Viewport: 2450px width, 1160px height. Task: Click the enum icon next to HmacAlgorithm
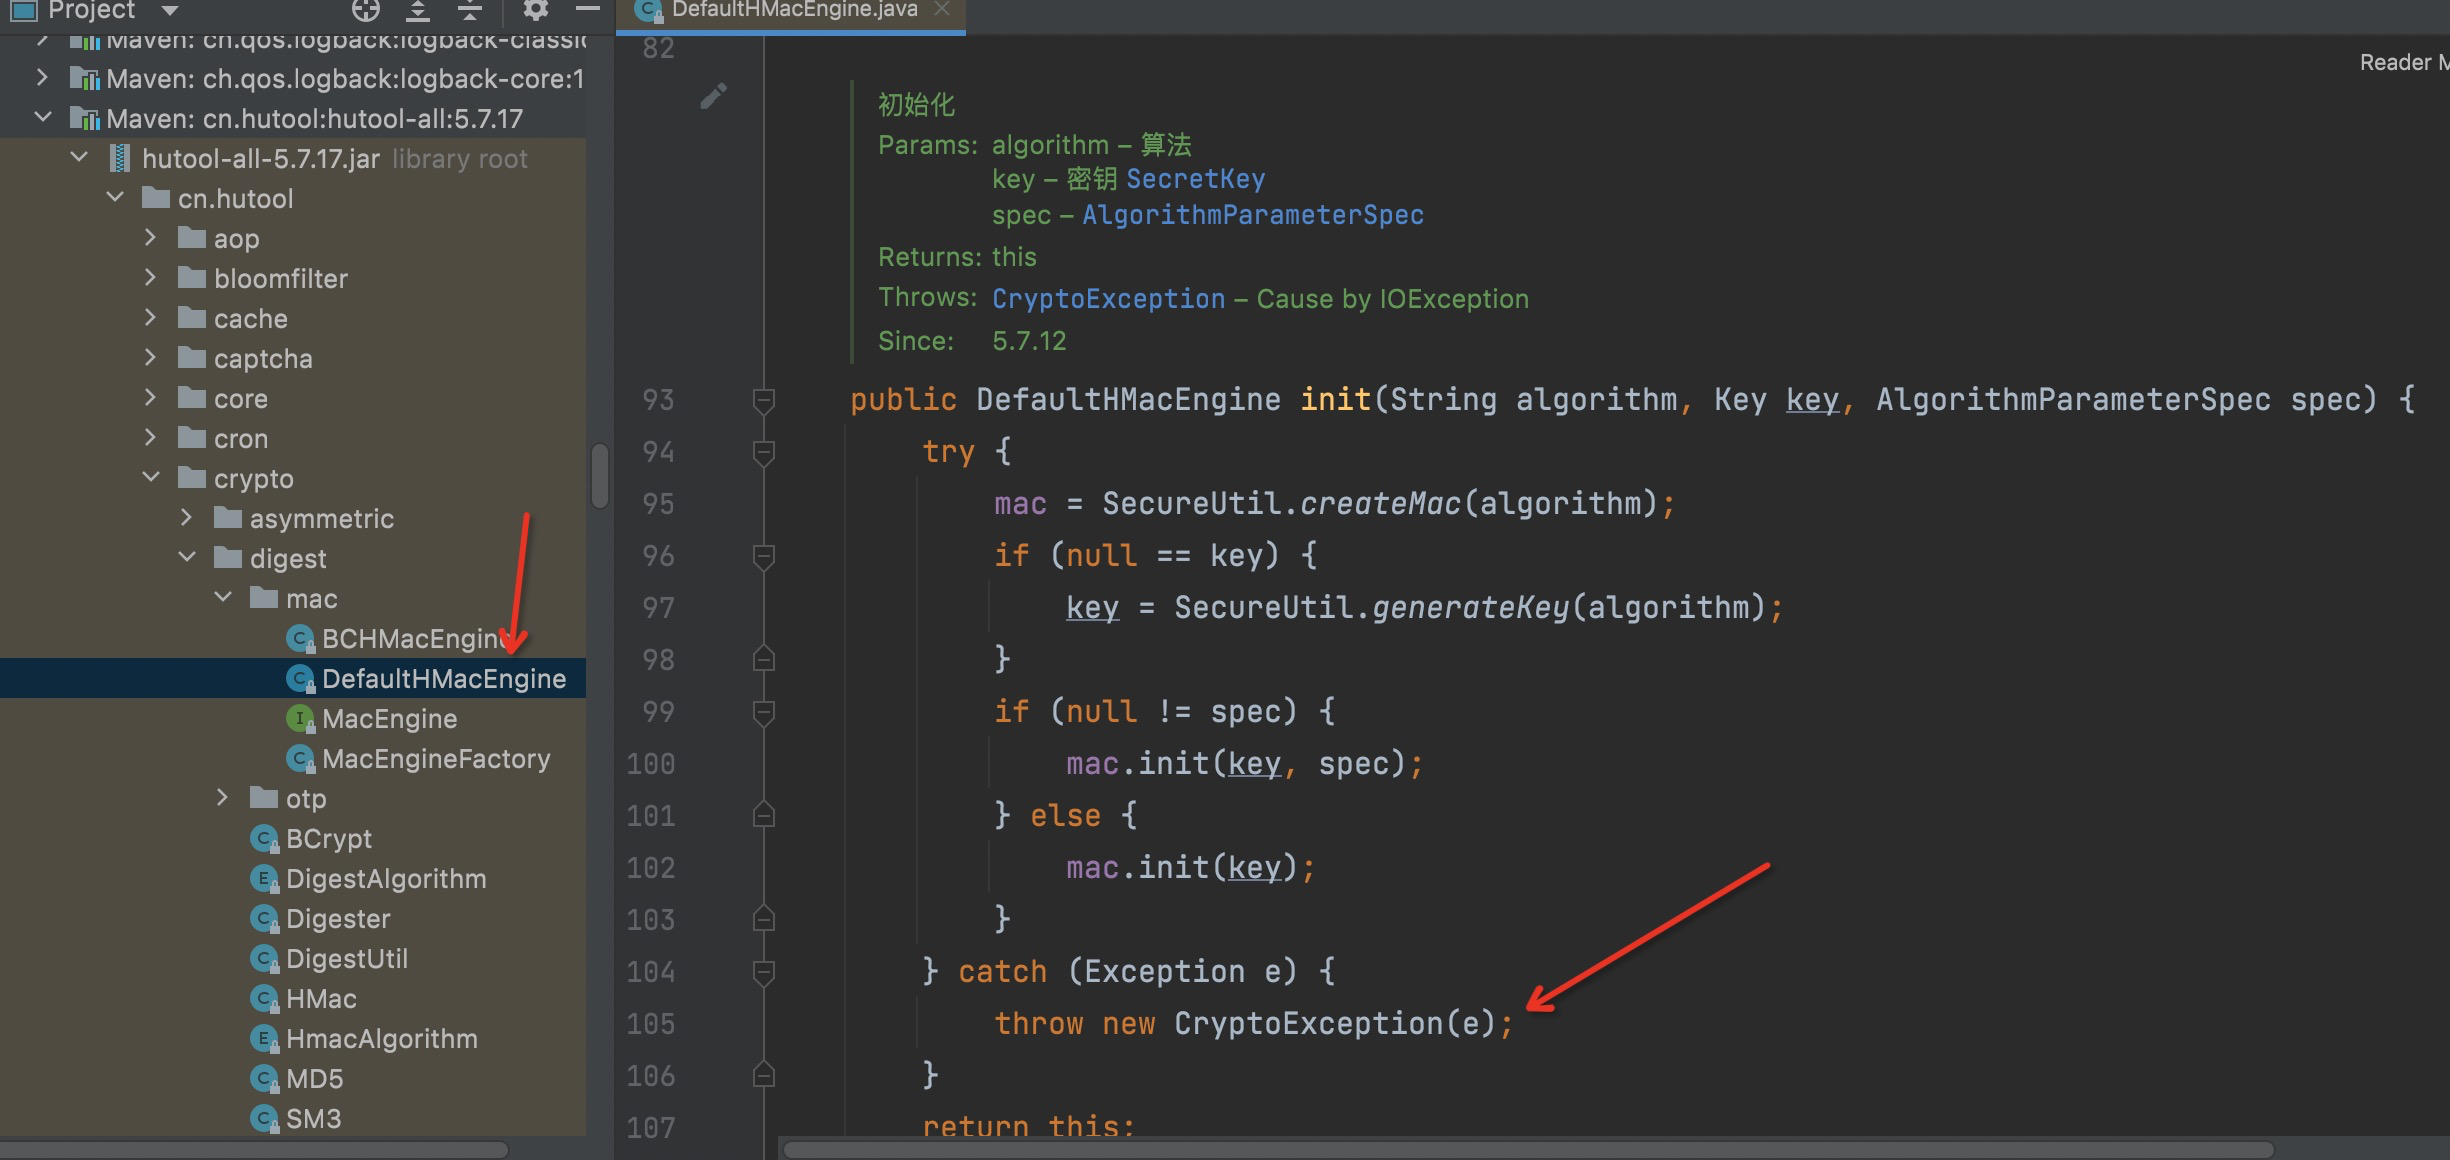coord(264,1039)
